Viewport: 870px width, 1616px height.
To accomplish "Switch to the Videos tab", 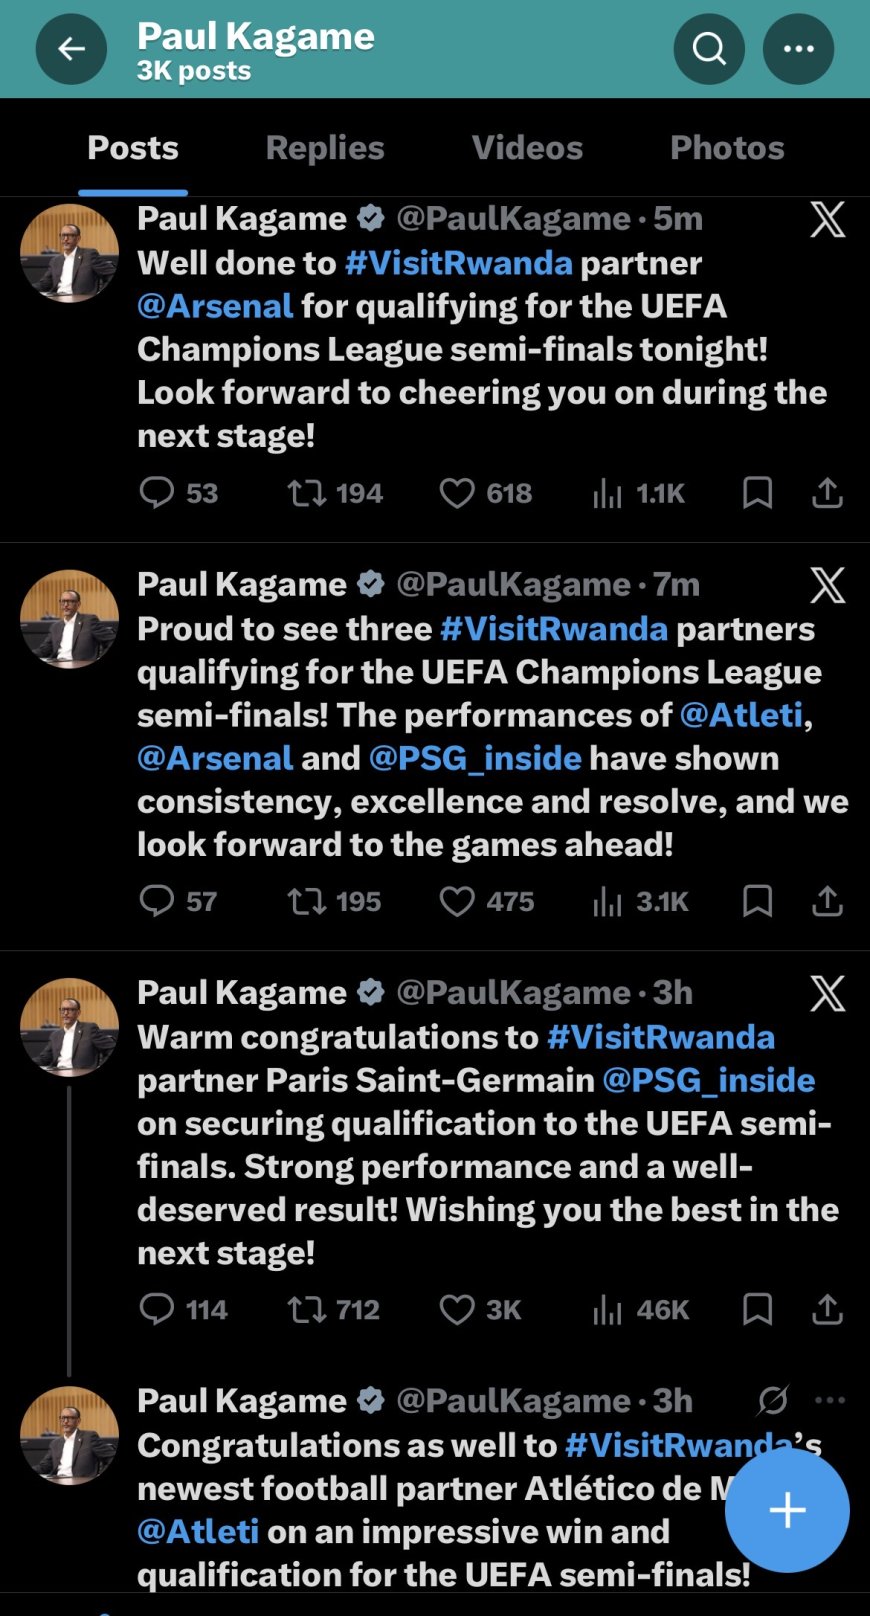I will [x=527, y=148].
